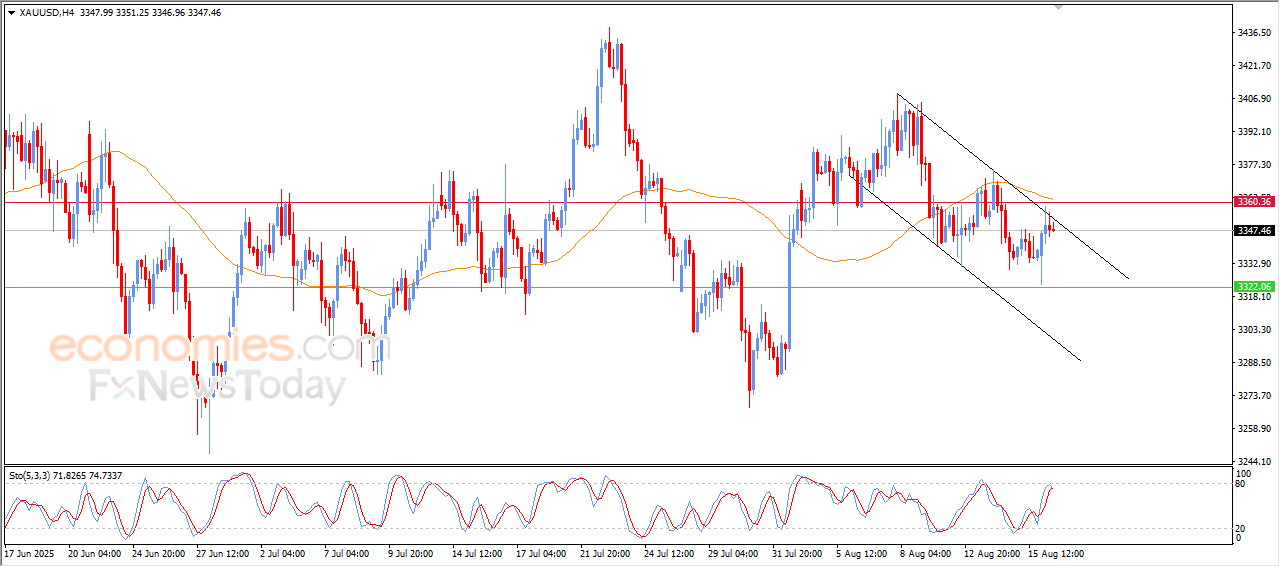The width and height of the screenshot is (1280, 567).
Task: Click the 3258.90 price axis value
Action: click(1254, 429)
